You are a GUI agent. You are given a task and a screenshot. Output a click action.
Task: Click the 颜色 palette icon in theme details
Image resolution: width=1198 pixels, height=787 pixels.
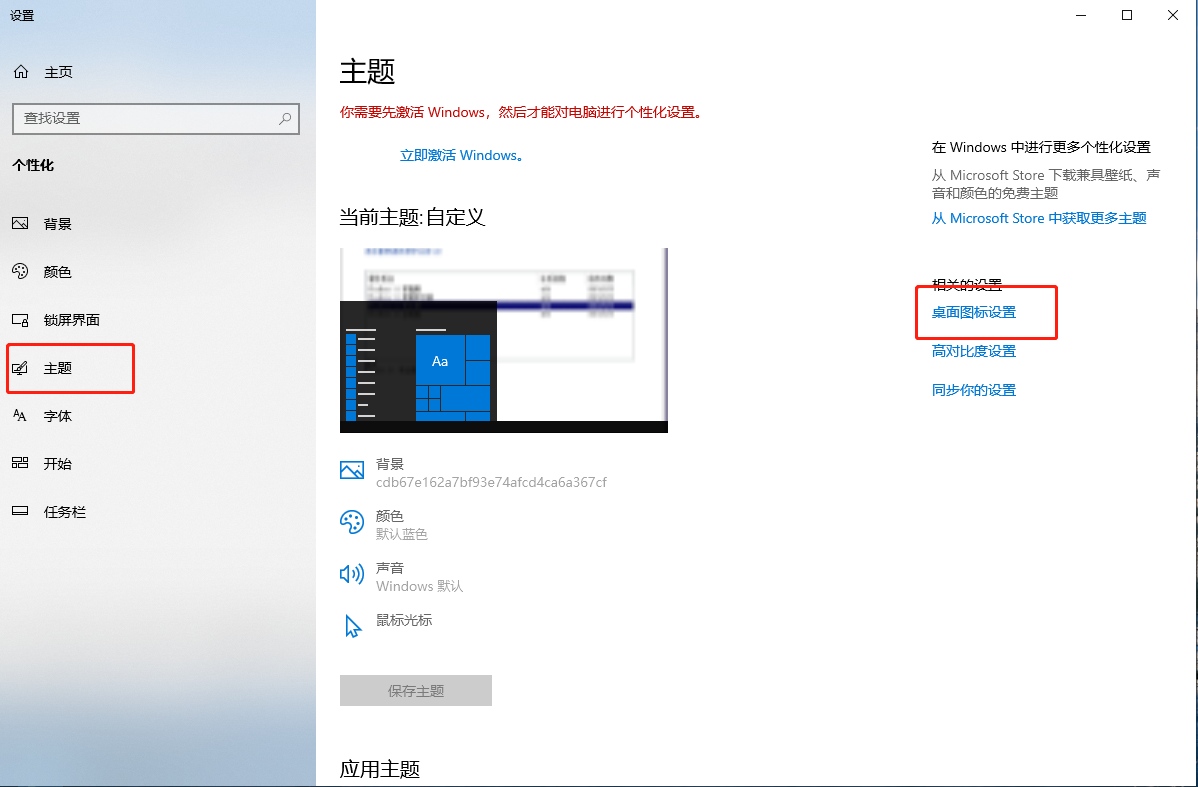353,522
